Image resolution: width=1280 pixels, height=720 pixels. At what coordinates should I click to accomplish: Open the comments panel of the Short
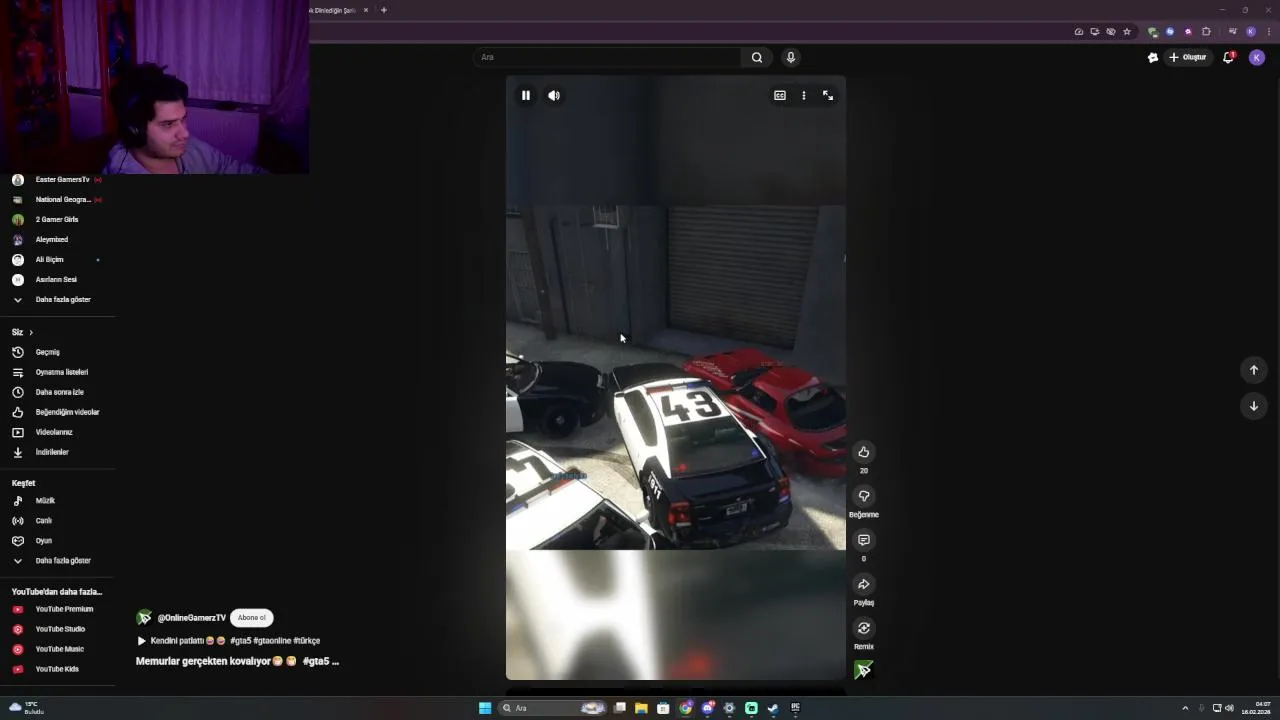point(864,540)
